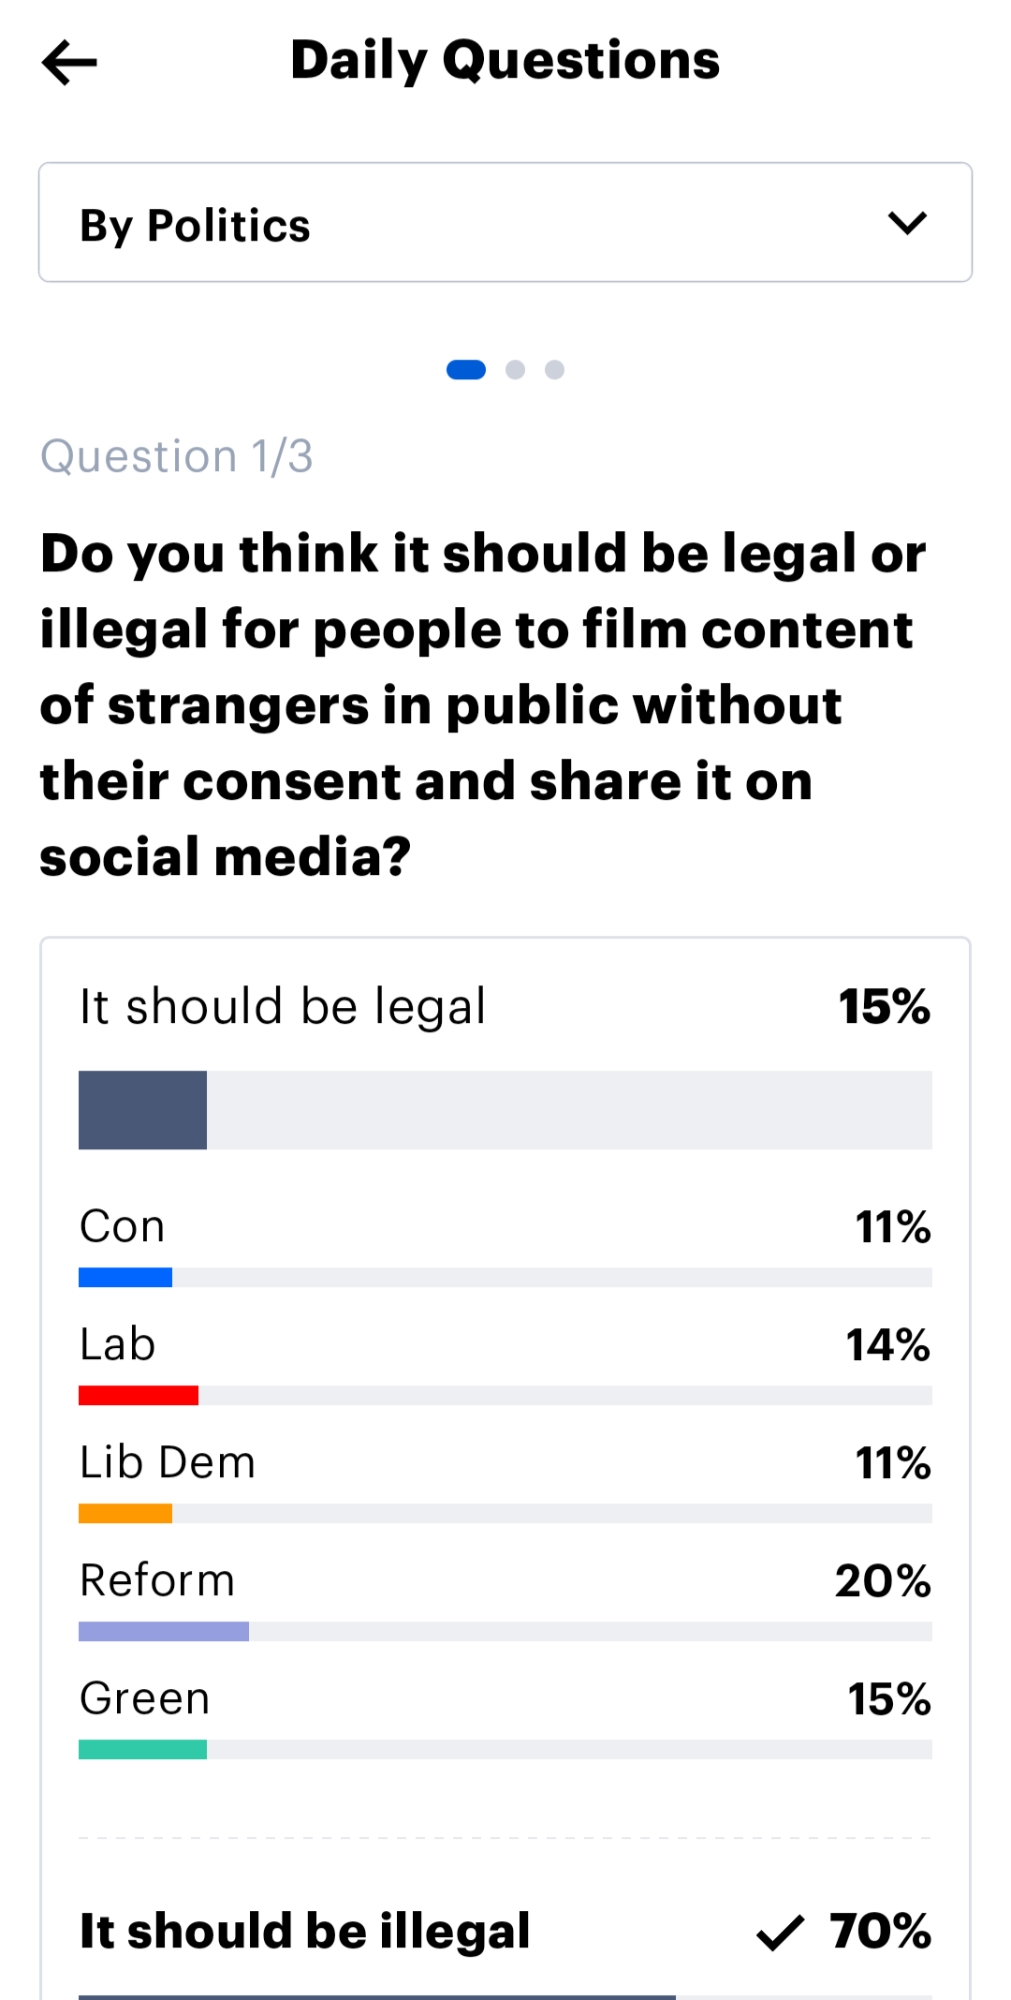Image resolution: width=1011 pixels, height=2000 pixels.
Task: Click the blue Con result bar
Action: pos(126,1277)
